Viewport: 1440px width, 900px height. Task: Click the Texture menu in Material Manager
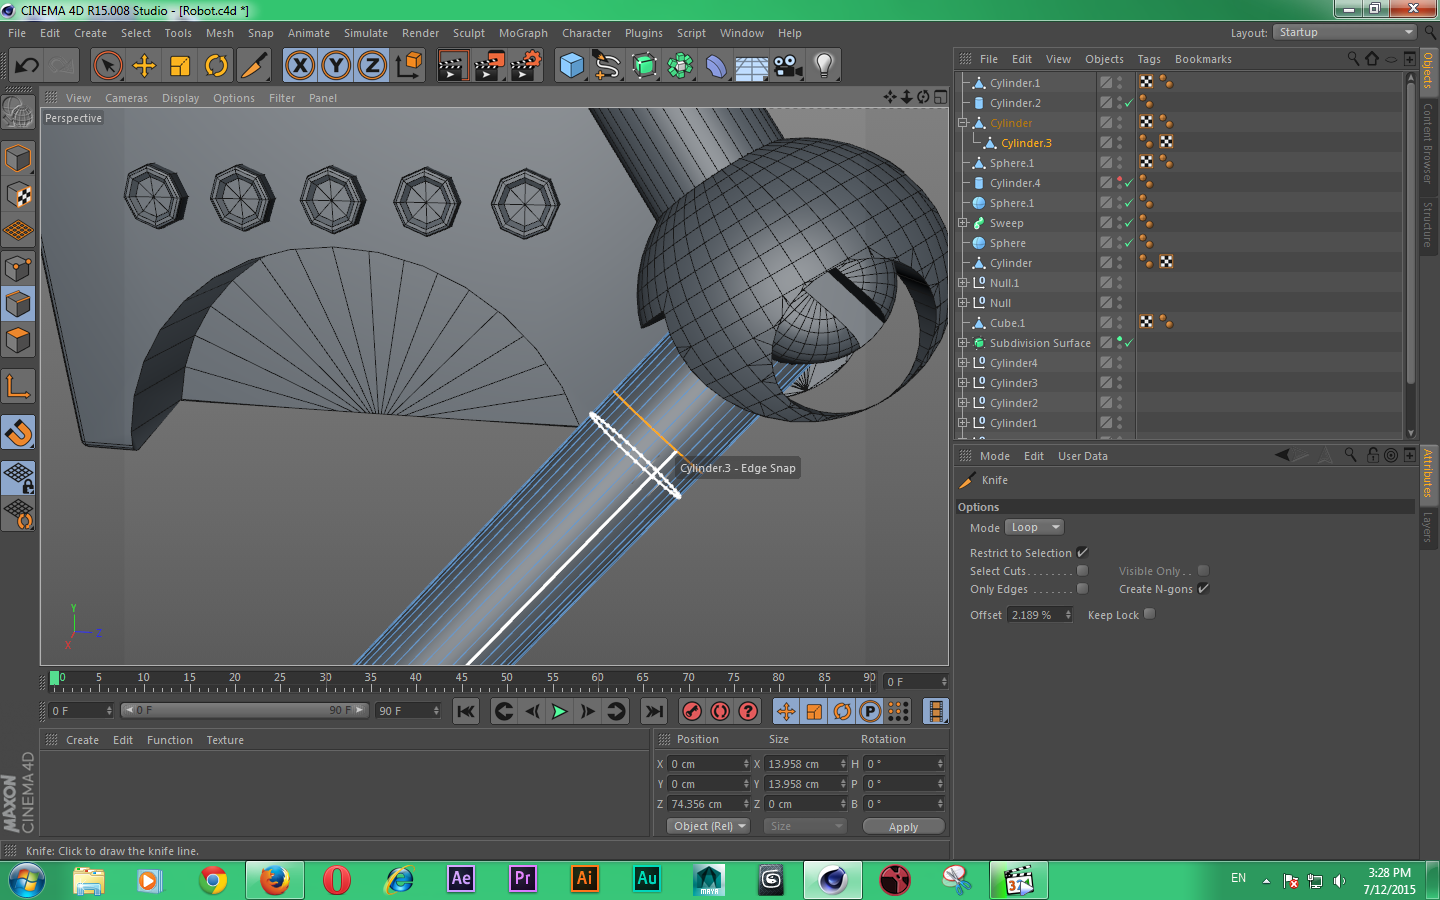pyautogui.click(x=225, y=740)
